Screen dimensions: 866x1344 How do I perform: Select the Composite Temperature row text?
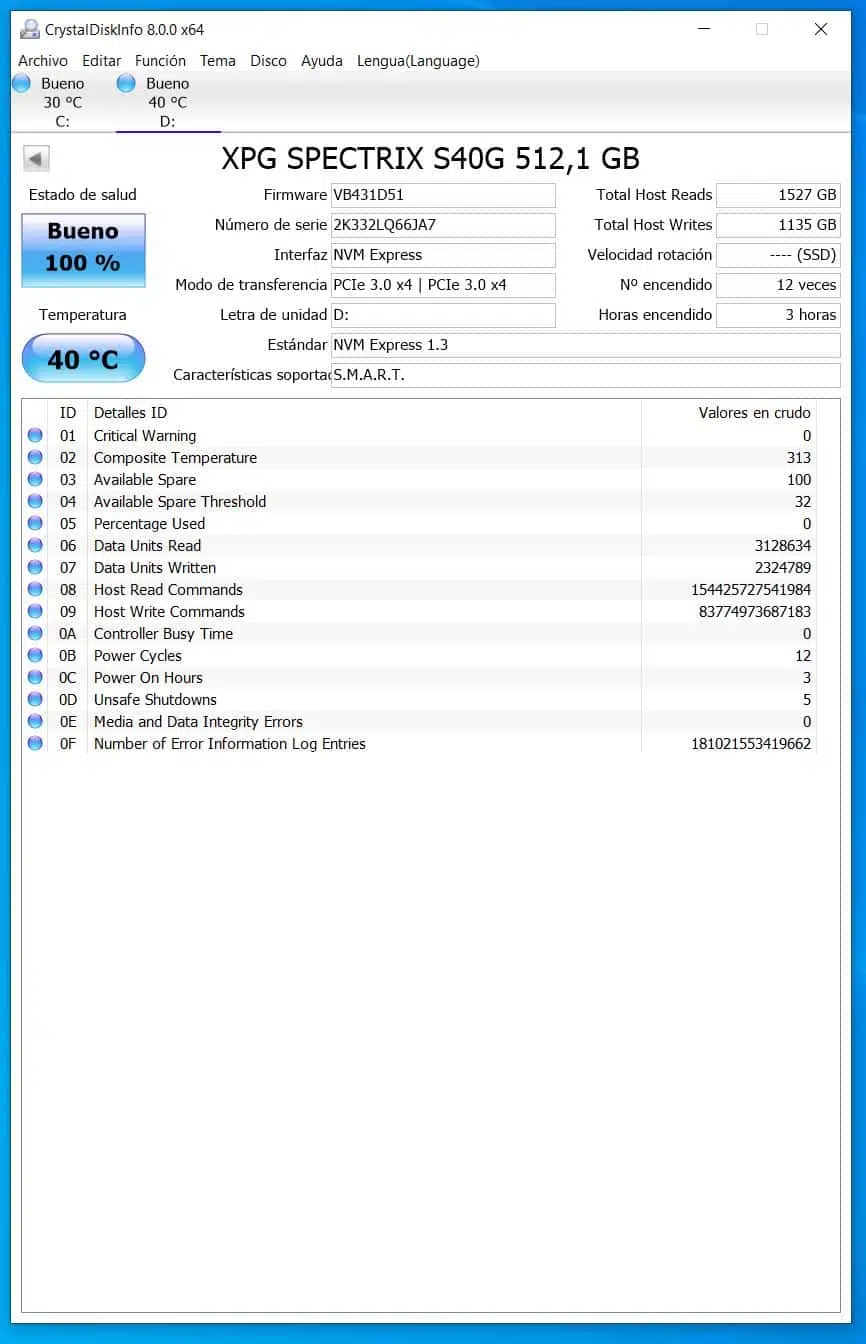pos(175,457)
